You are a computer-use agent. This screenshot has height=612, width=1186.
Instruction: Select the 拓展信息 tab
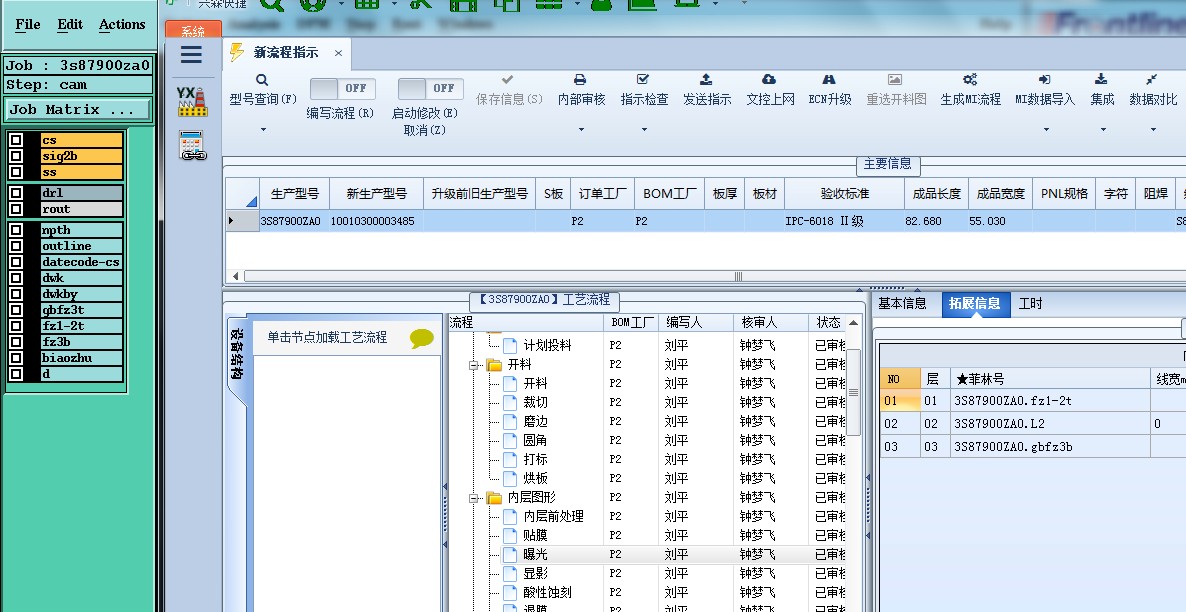click(976, 303)
